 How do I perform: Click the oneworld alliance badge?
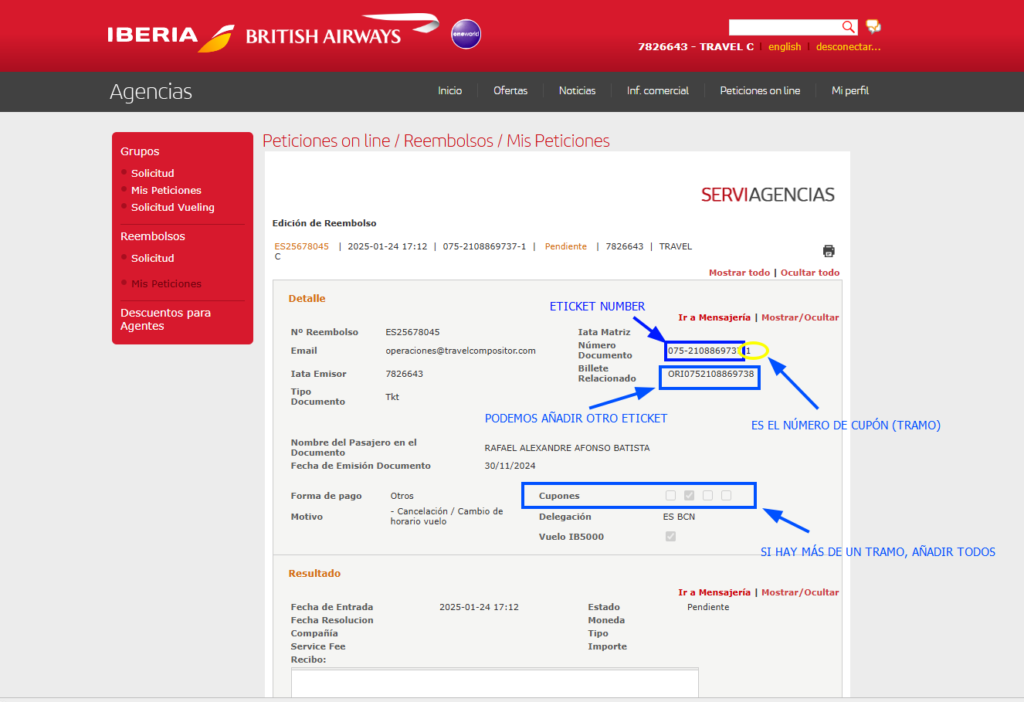click(465, 34)
